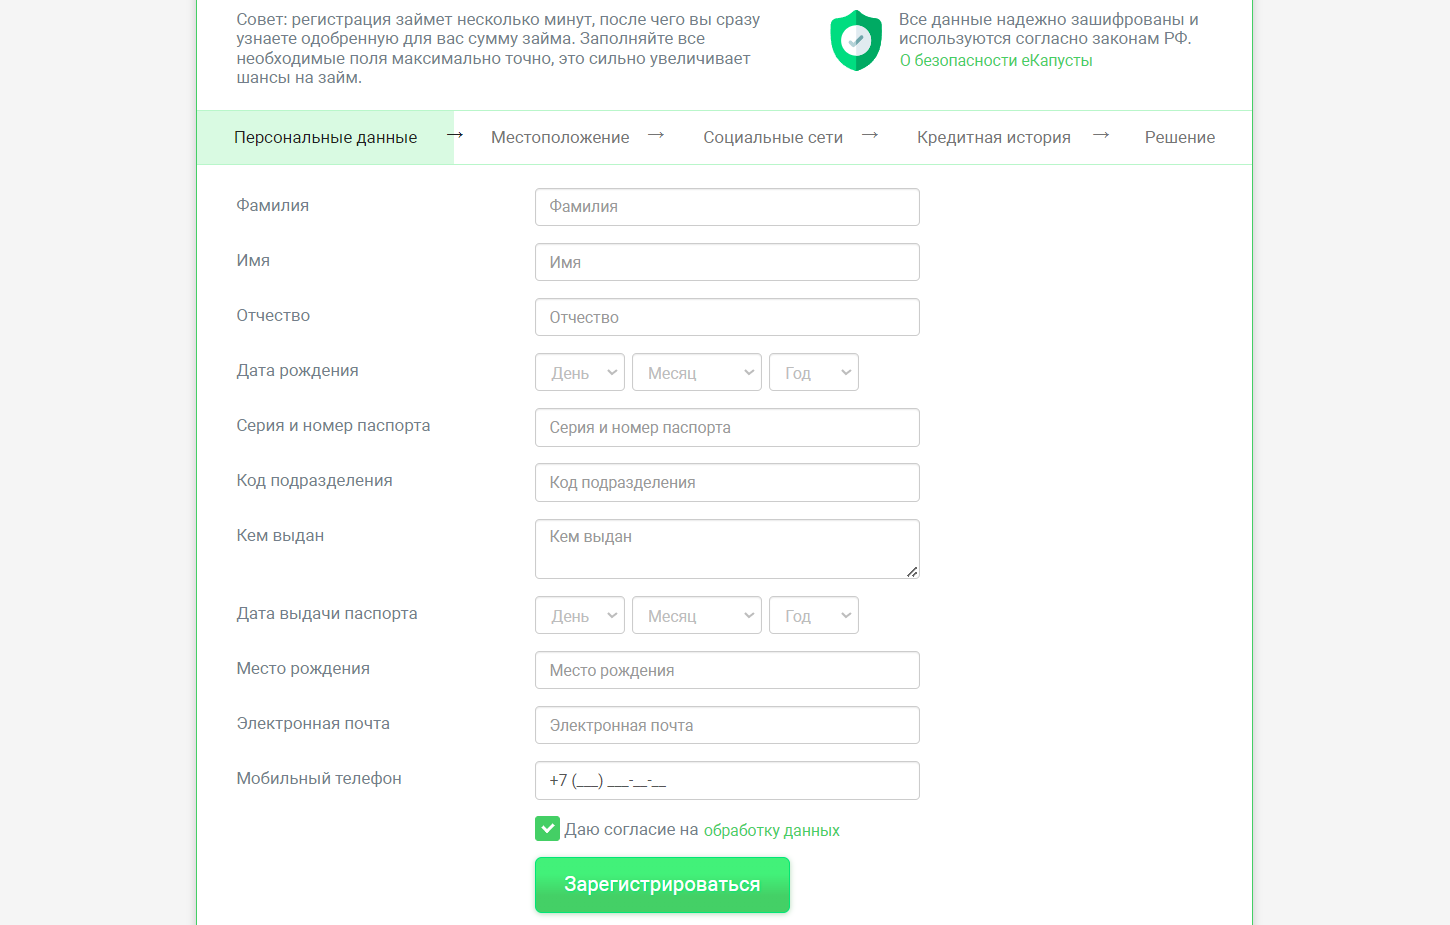Click the green security shield icon
This screenshot has height=925, width=1450.
pyautogui.click(x=856, y=41)
